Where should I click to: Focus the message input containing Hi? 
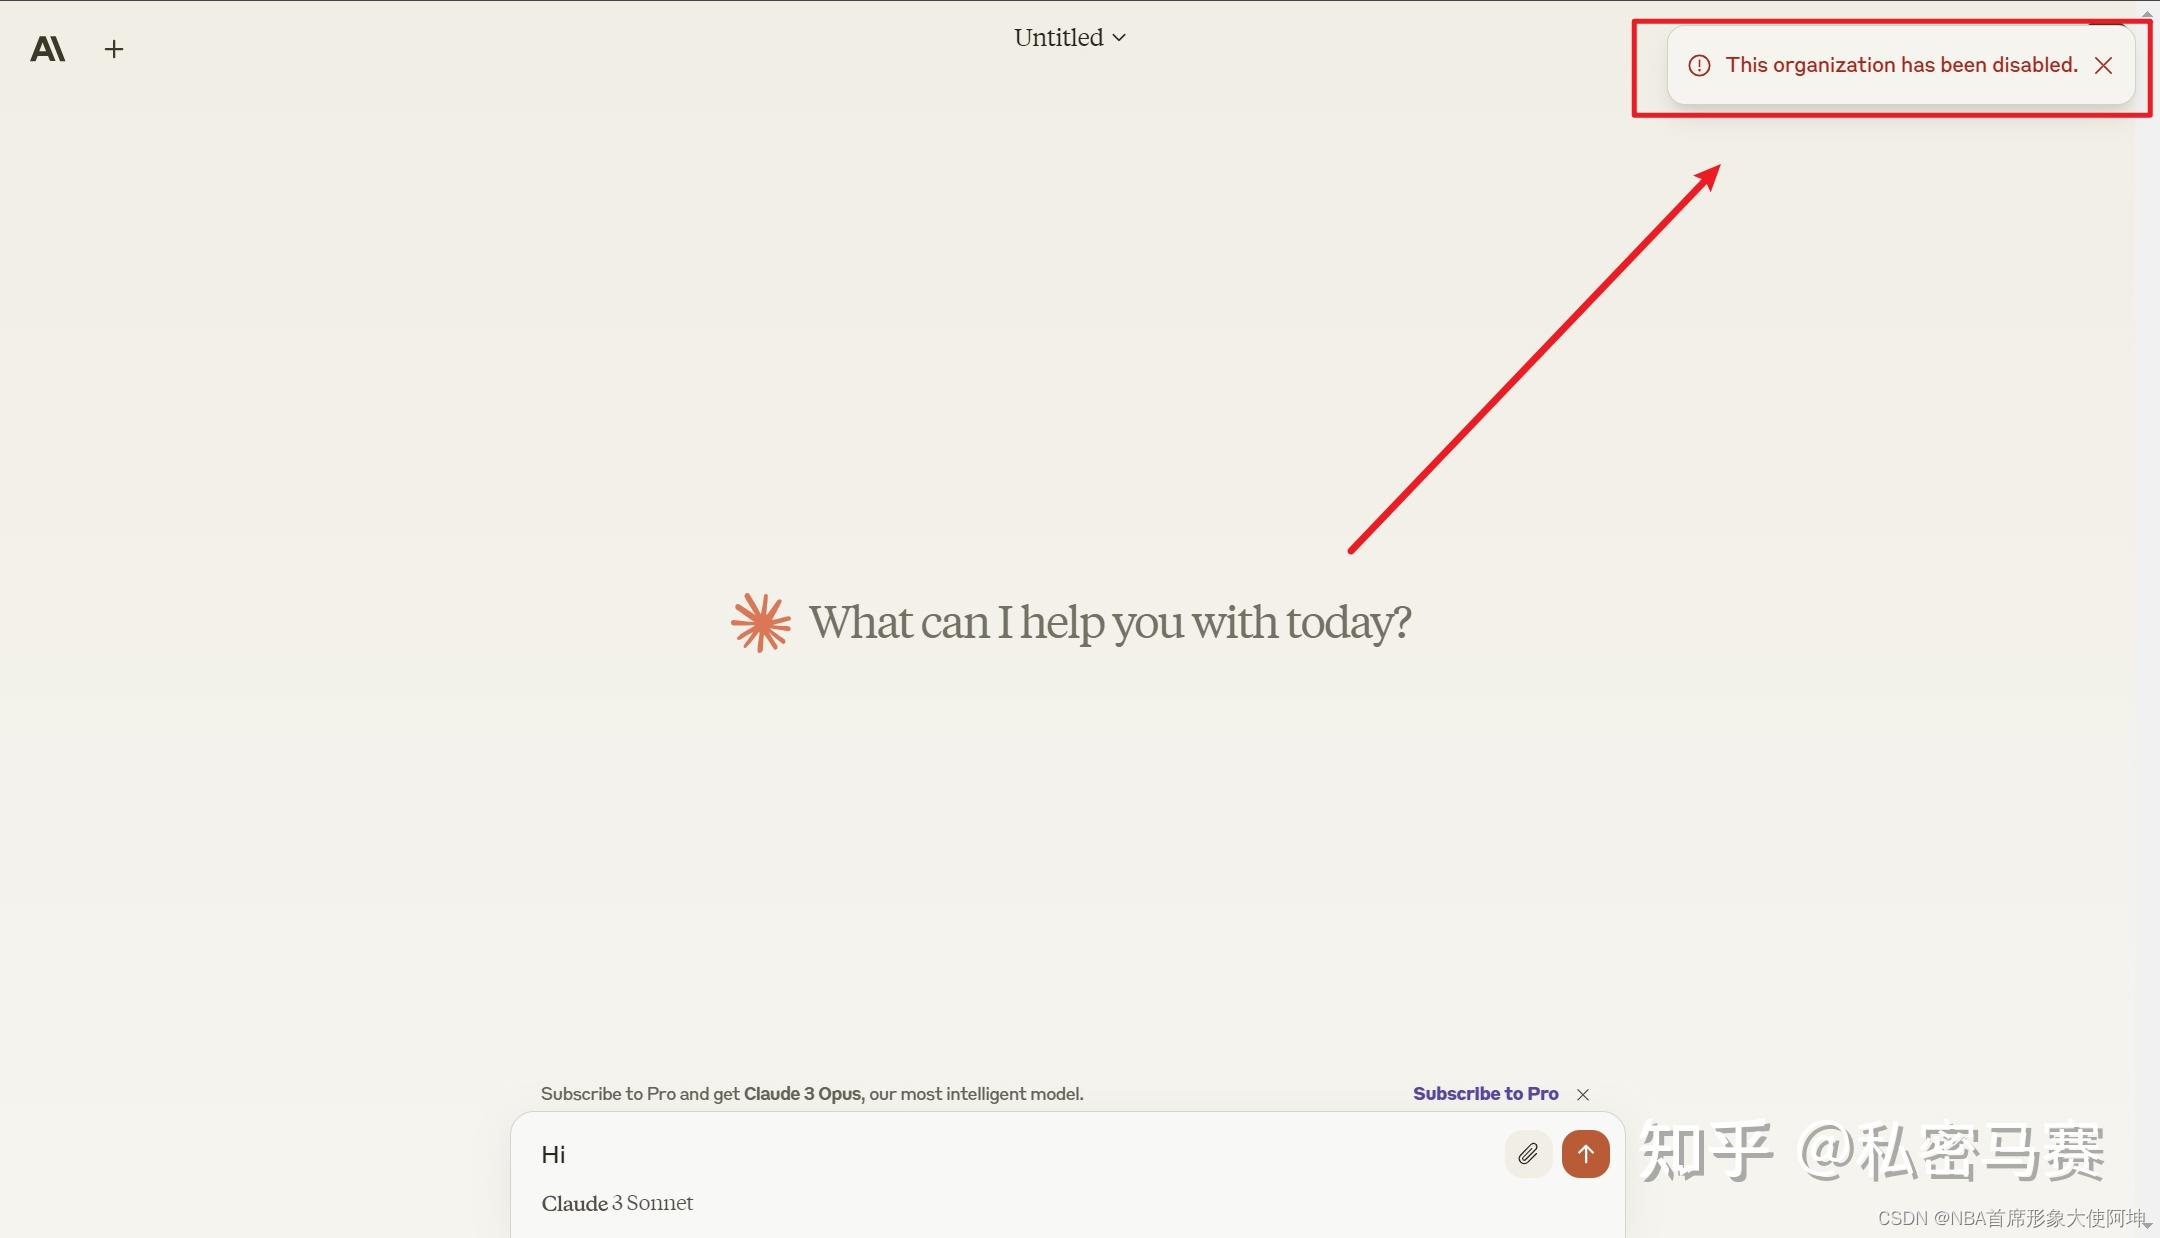[x=1000, y=1154]
